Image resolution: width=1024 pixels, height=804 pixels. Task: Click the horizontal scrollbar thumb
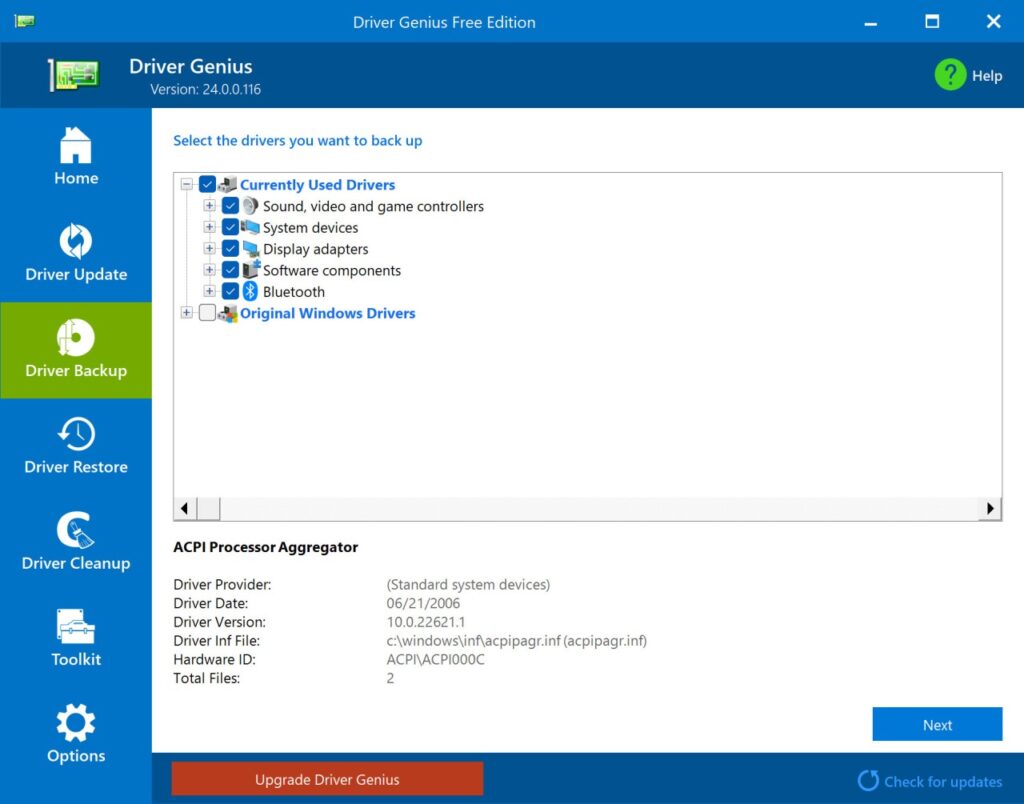(208, 508)
